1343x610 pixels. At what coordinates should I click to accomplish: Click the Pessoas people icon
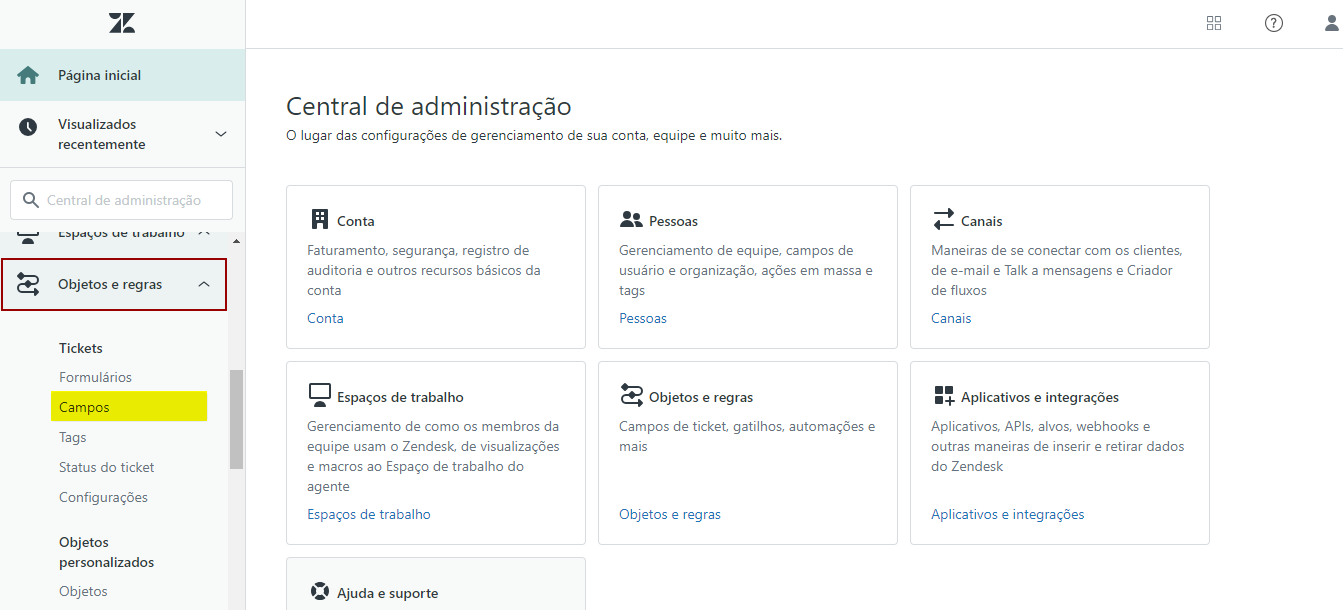(x=631, y=220)
